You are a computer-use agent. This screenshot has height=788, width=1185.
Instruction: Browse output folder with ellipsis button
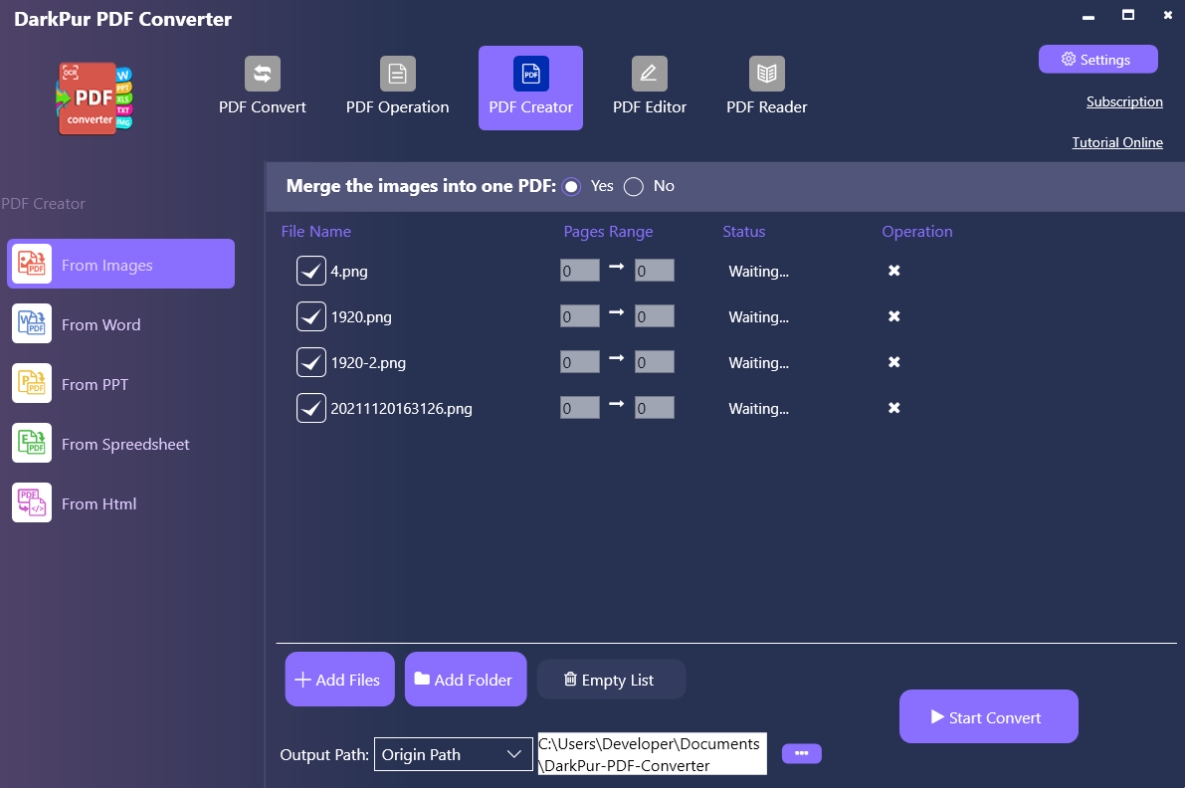tap(801, 753)
